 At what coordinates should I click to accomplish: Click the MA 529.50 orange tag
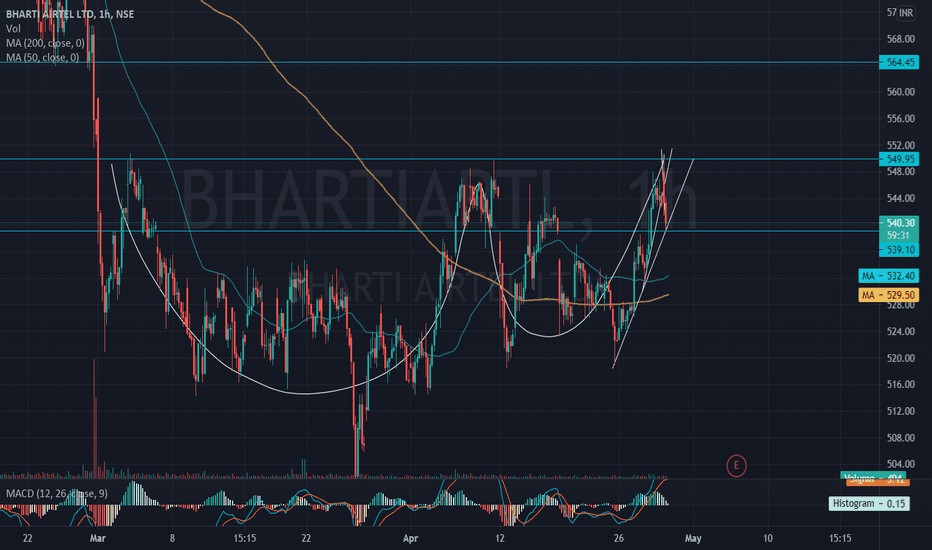pos(889,295)
